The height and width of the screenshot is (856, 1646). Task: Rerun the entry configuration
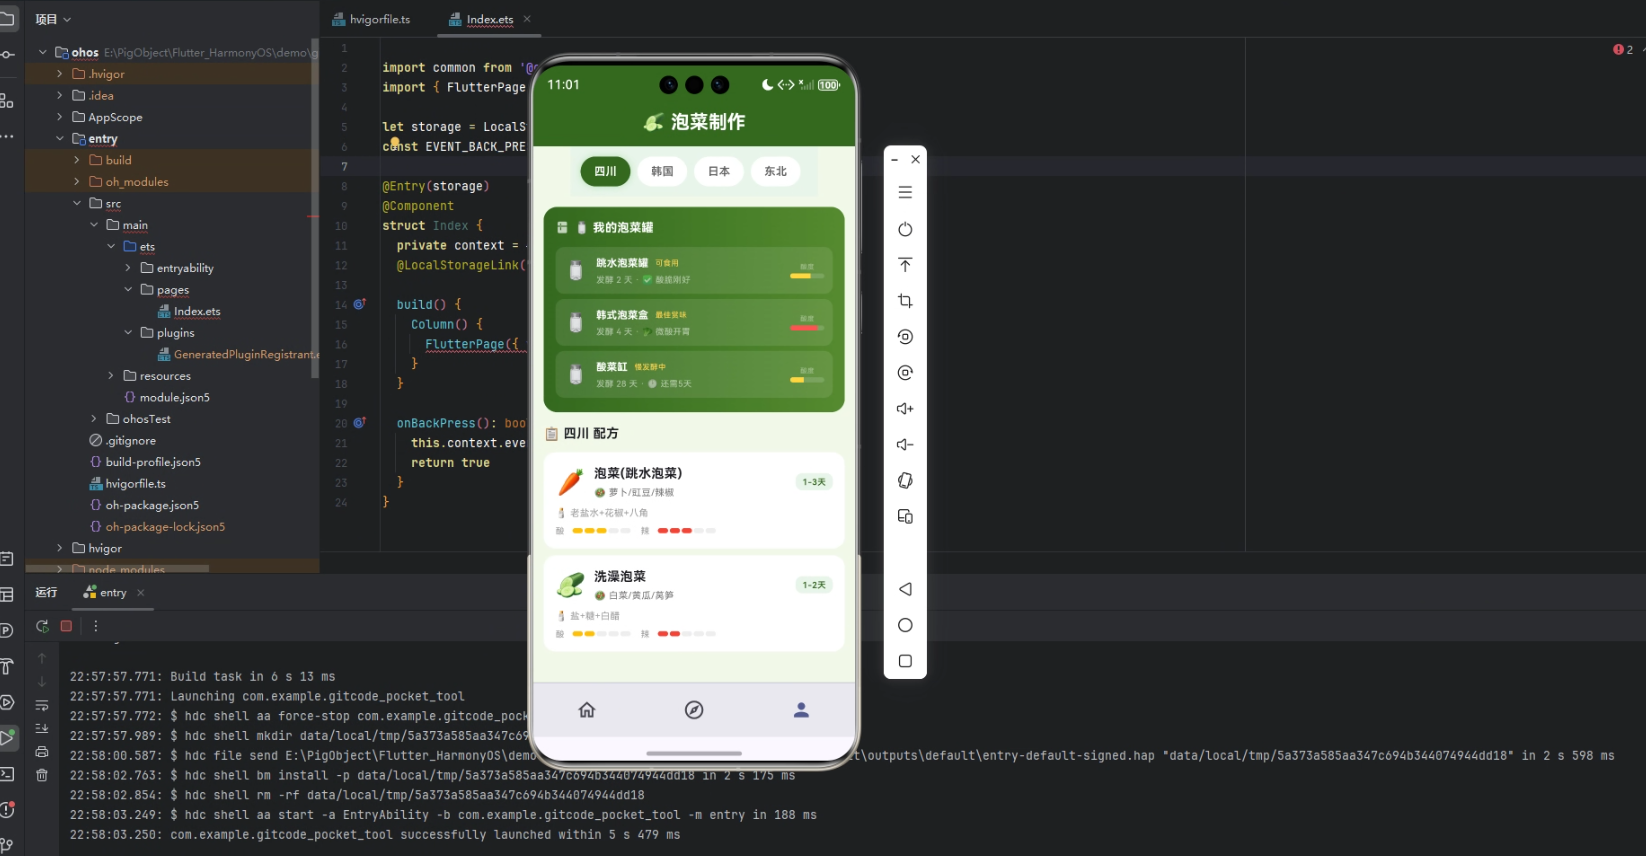pos(42,626)
